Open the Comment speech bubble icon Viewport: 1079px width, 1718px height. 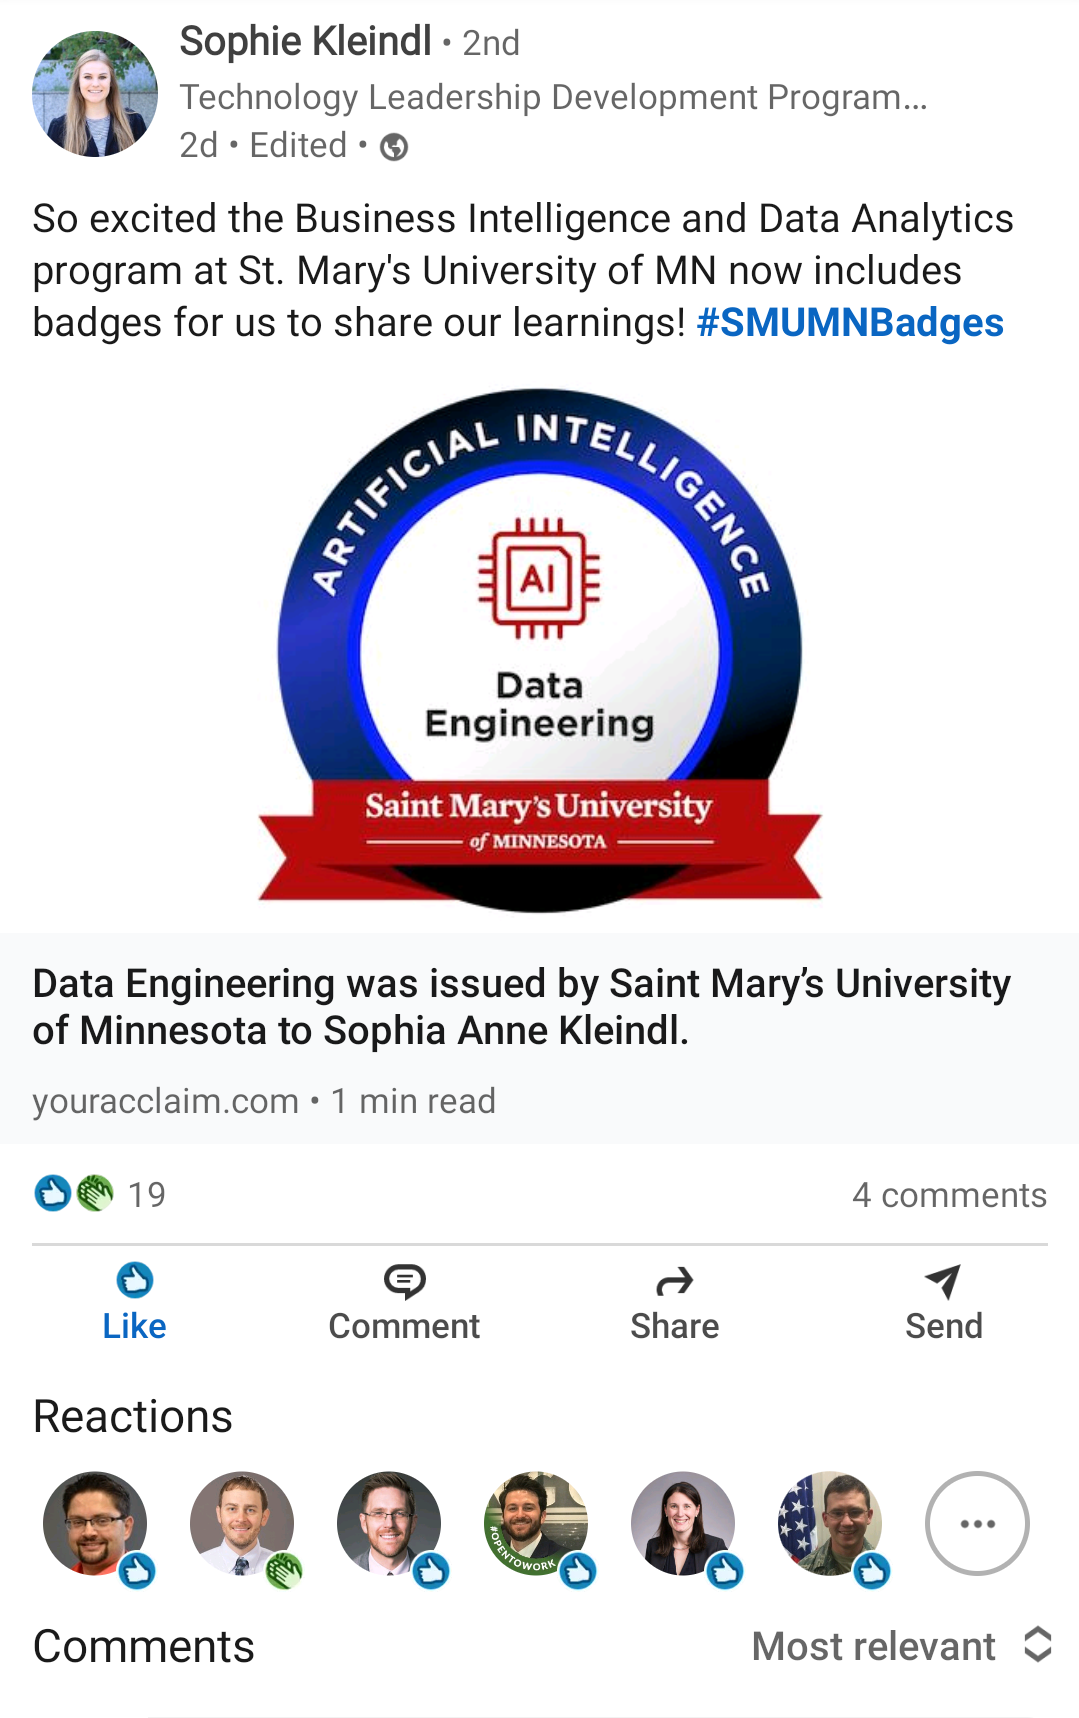coord(404,1281)
